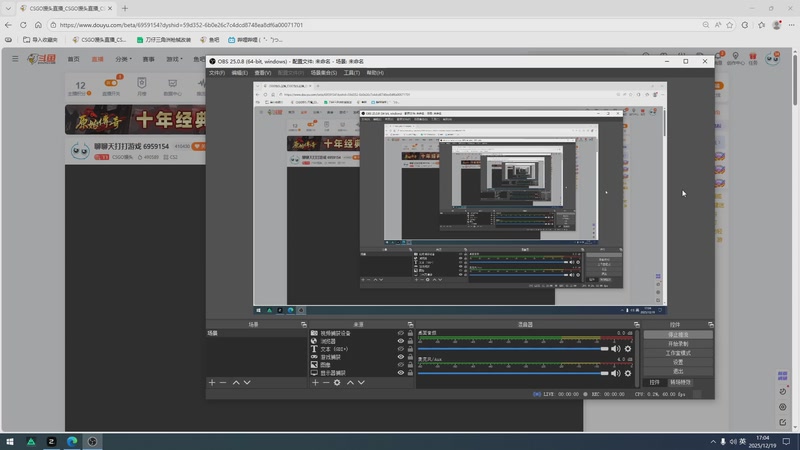Toggle visibility of 图像 source

point(401,365)
